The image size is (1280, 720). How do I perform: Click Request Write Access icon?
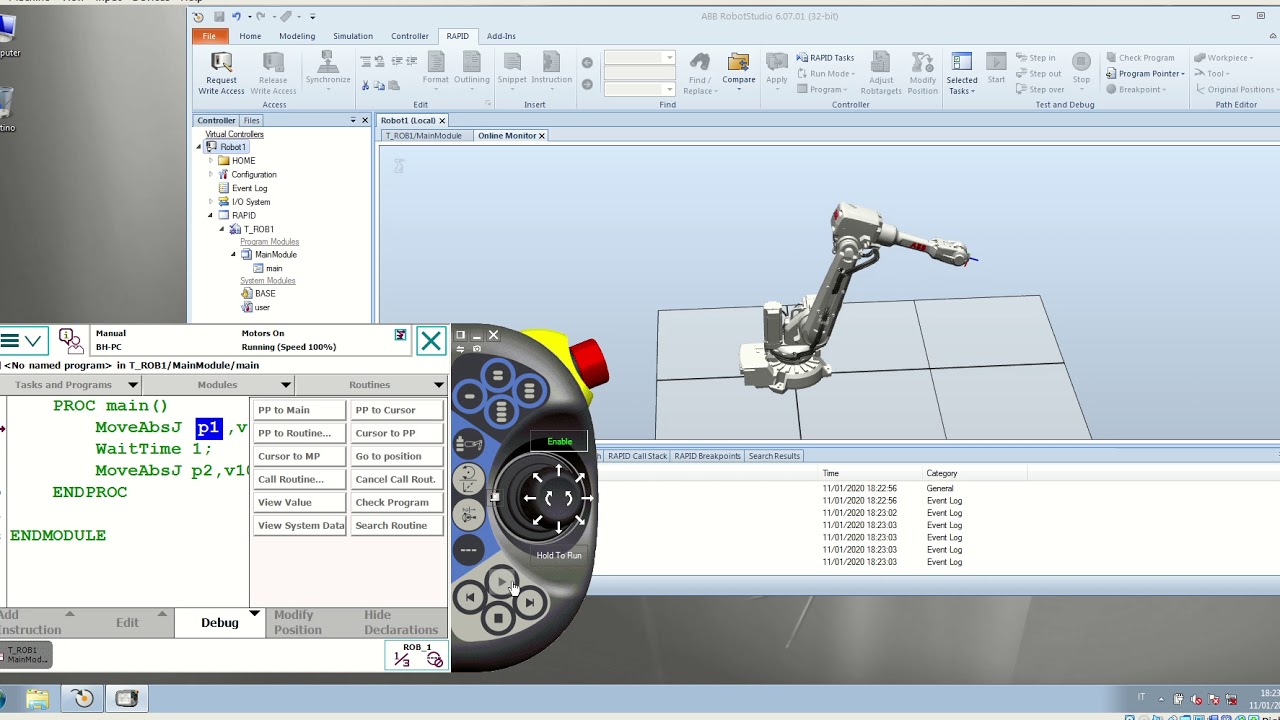[x=221, y=73]
